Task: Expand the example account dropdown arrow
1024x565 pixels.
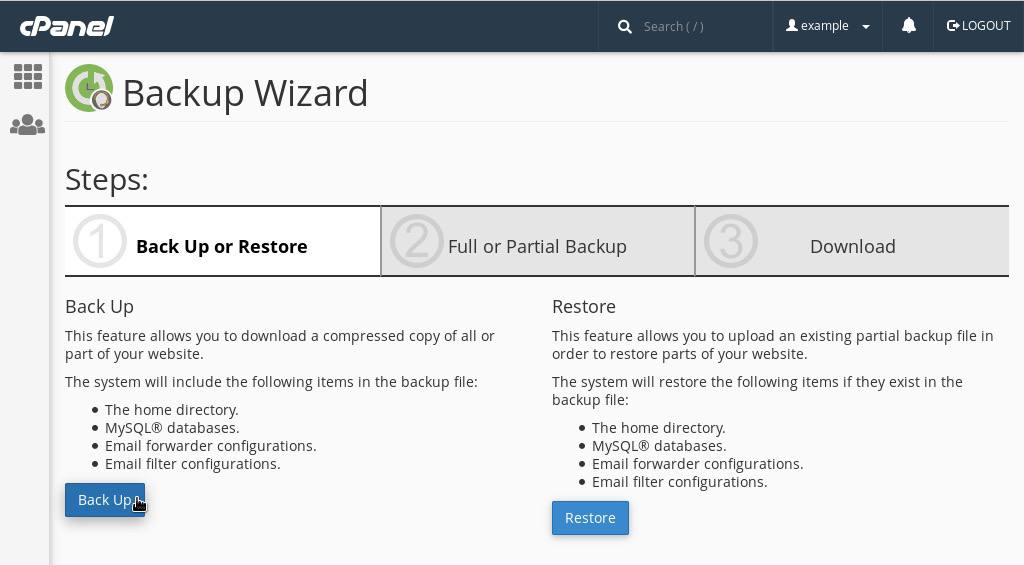Action: click(x=866, y=27)
